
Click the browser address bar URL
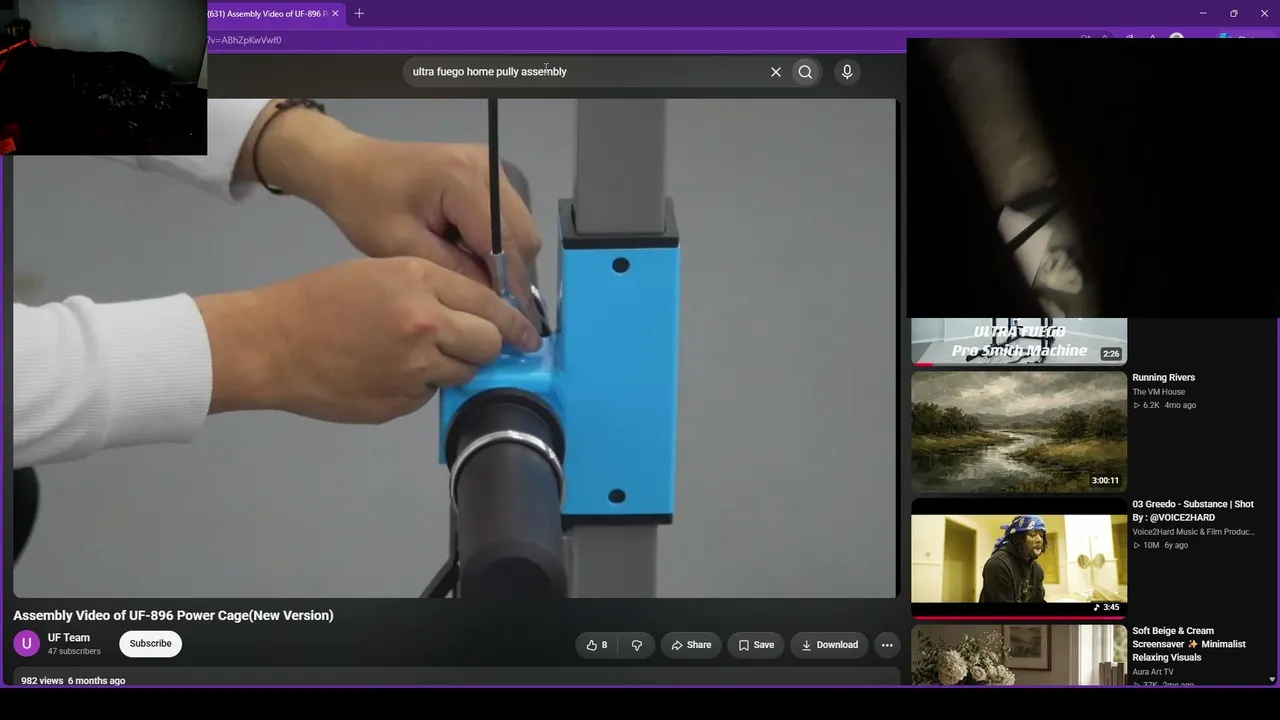pos(246,40)
